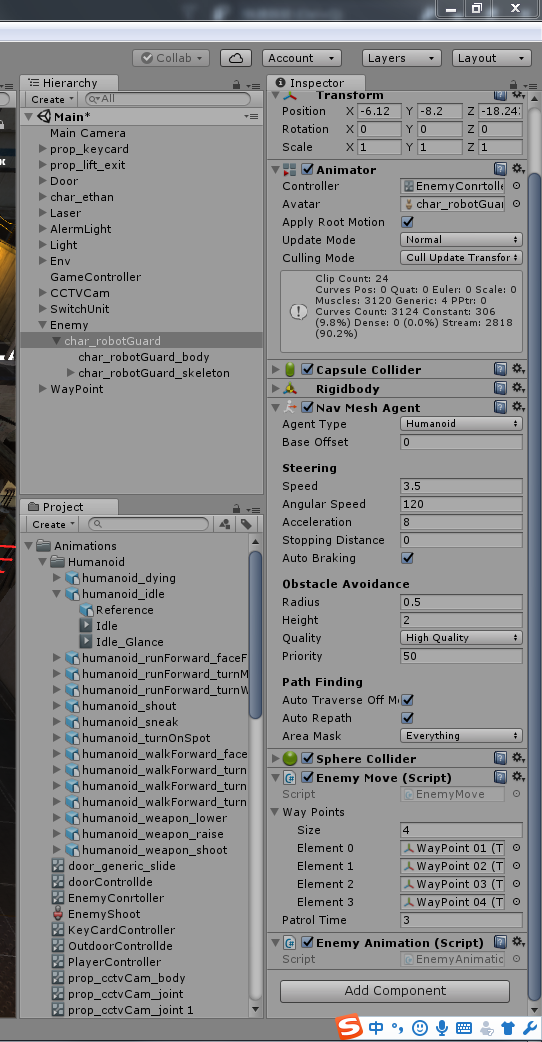Open the Nav Mesh Agent help reference icon

500,407
